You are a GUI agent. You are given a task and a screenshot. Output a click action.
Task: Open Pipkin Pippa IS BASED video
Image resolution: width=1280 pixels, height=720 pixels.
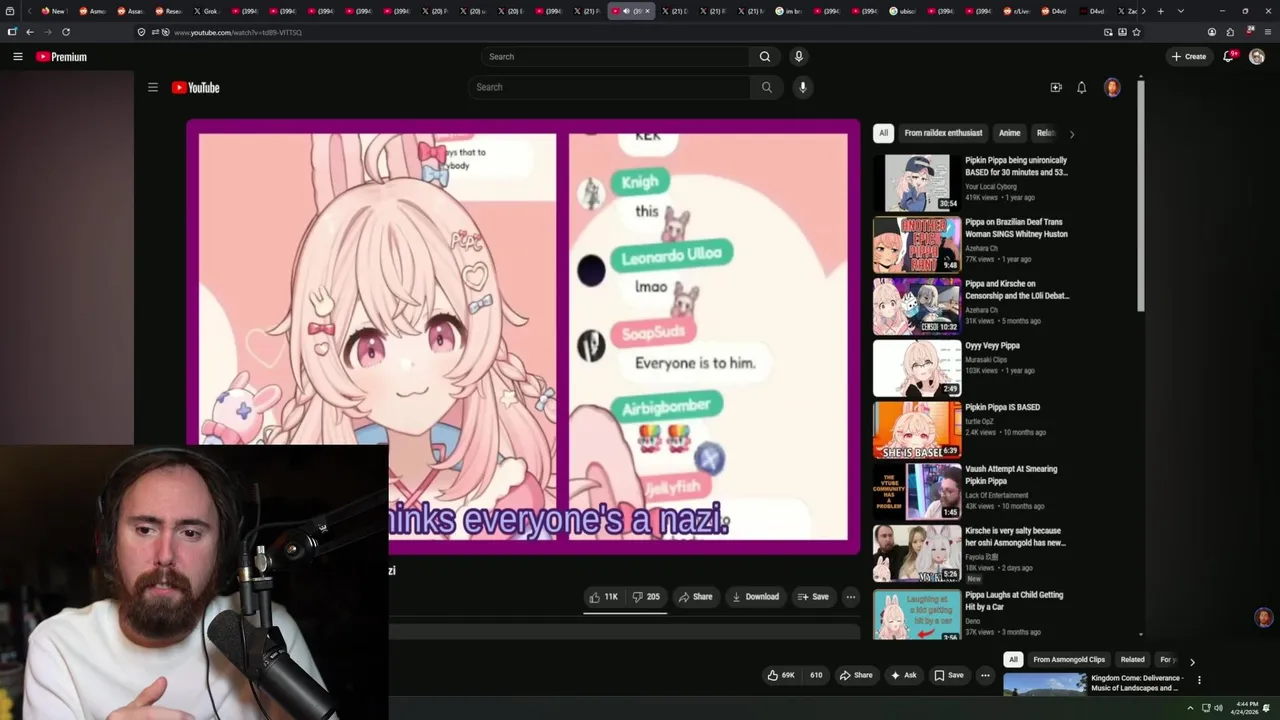(917, 430)
